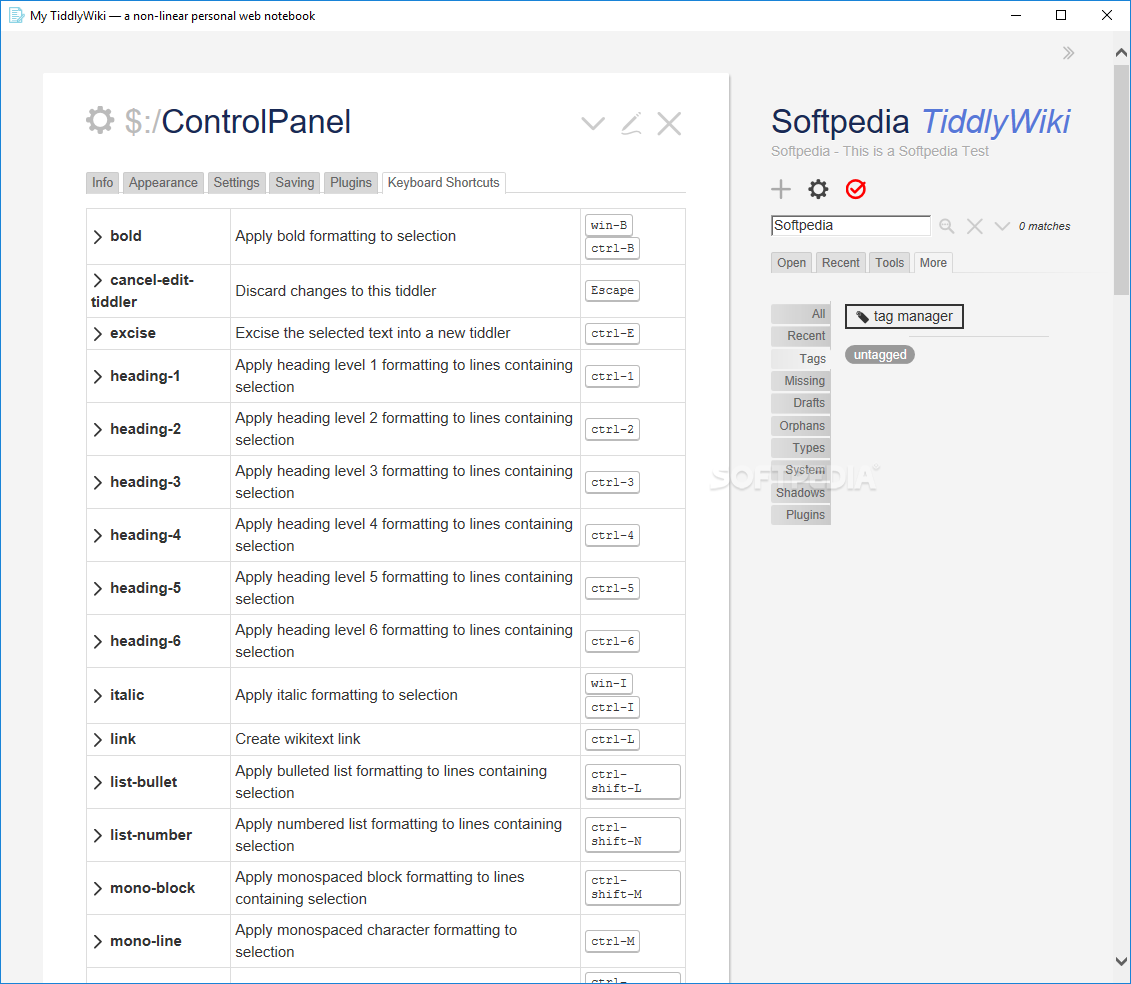Open more actions chevron for ControlPanel tiddler
The height and width of the screenshot is (984, 1131).
593,124
